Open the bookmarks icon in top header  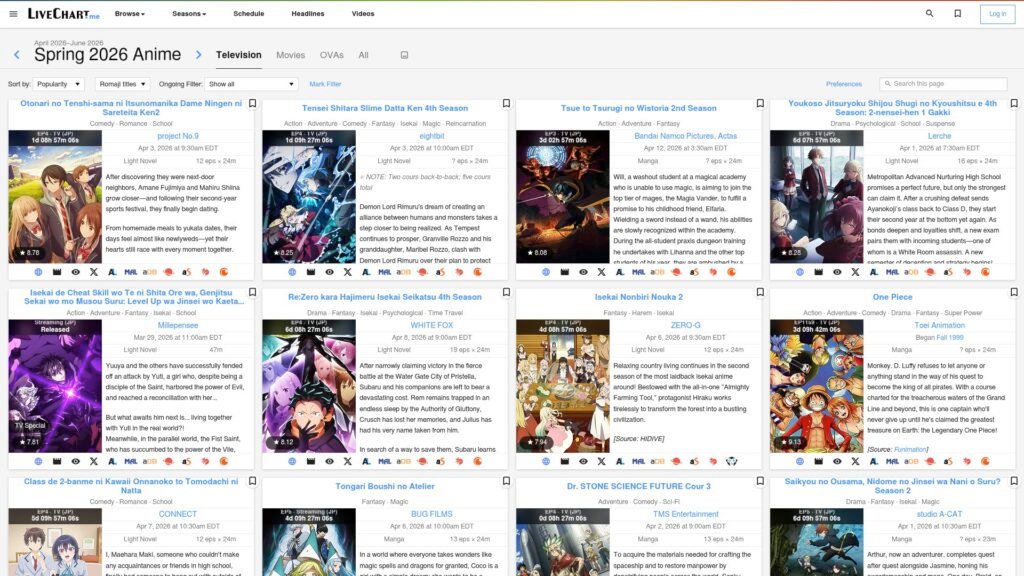[x=957, y=14]
